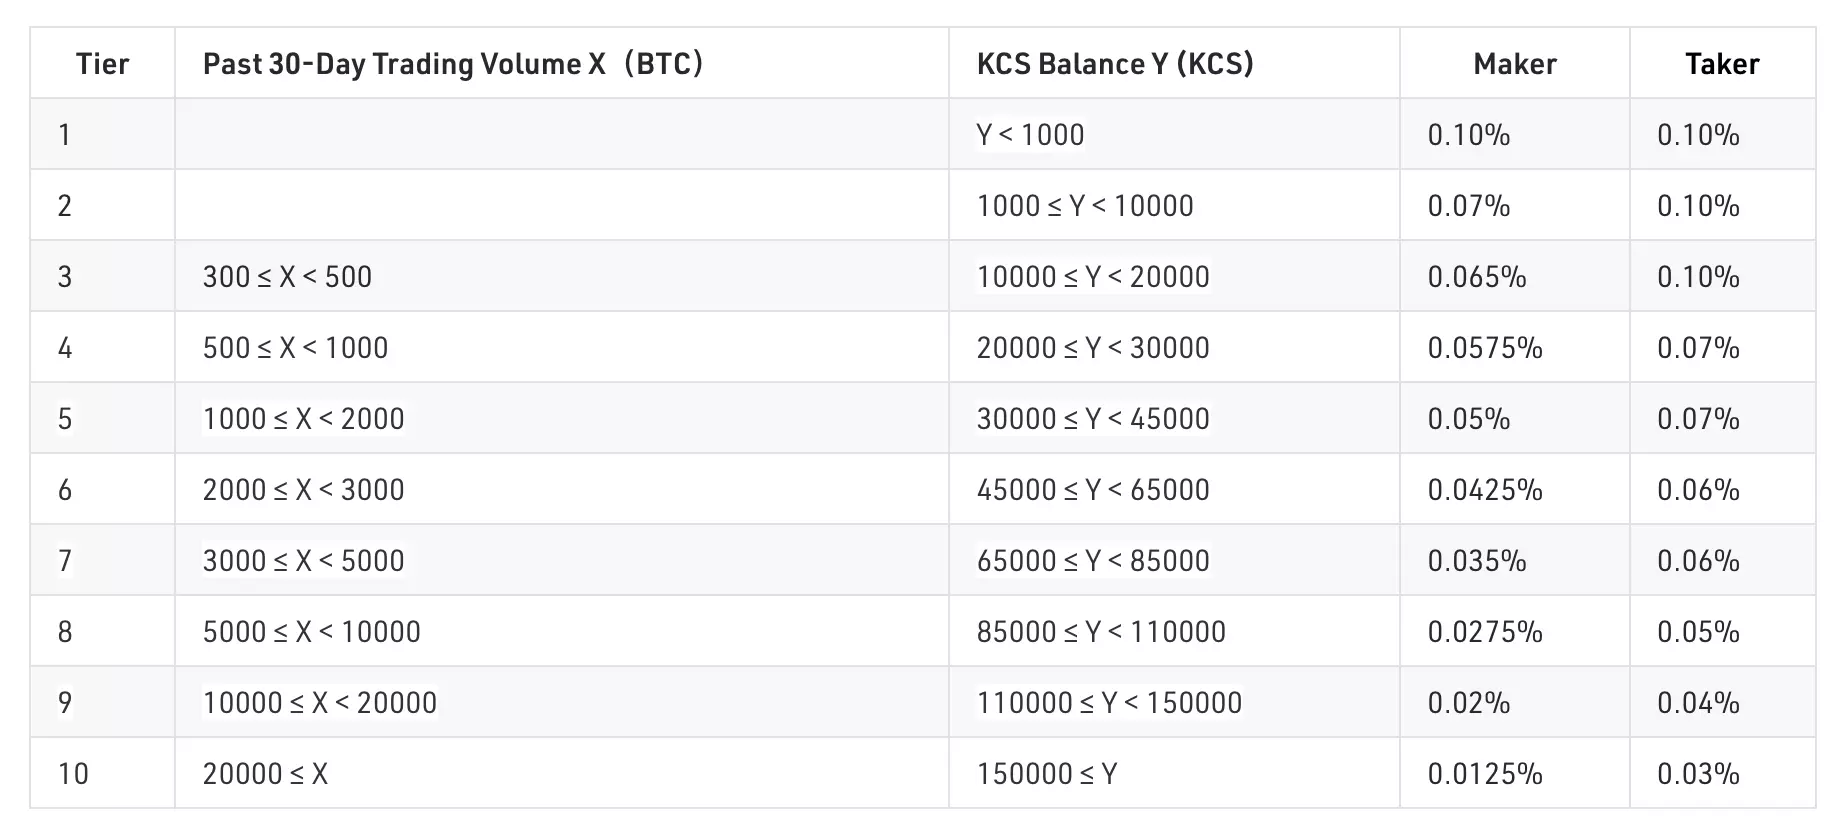Click the 0.0575% maker fee cell
The width and height of the screenshot is (1840, 830).
[x=1484, y=348]
